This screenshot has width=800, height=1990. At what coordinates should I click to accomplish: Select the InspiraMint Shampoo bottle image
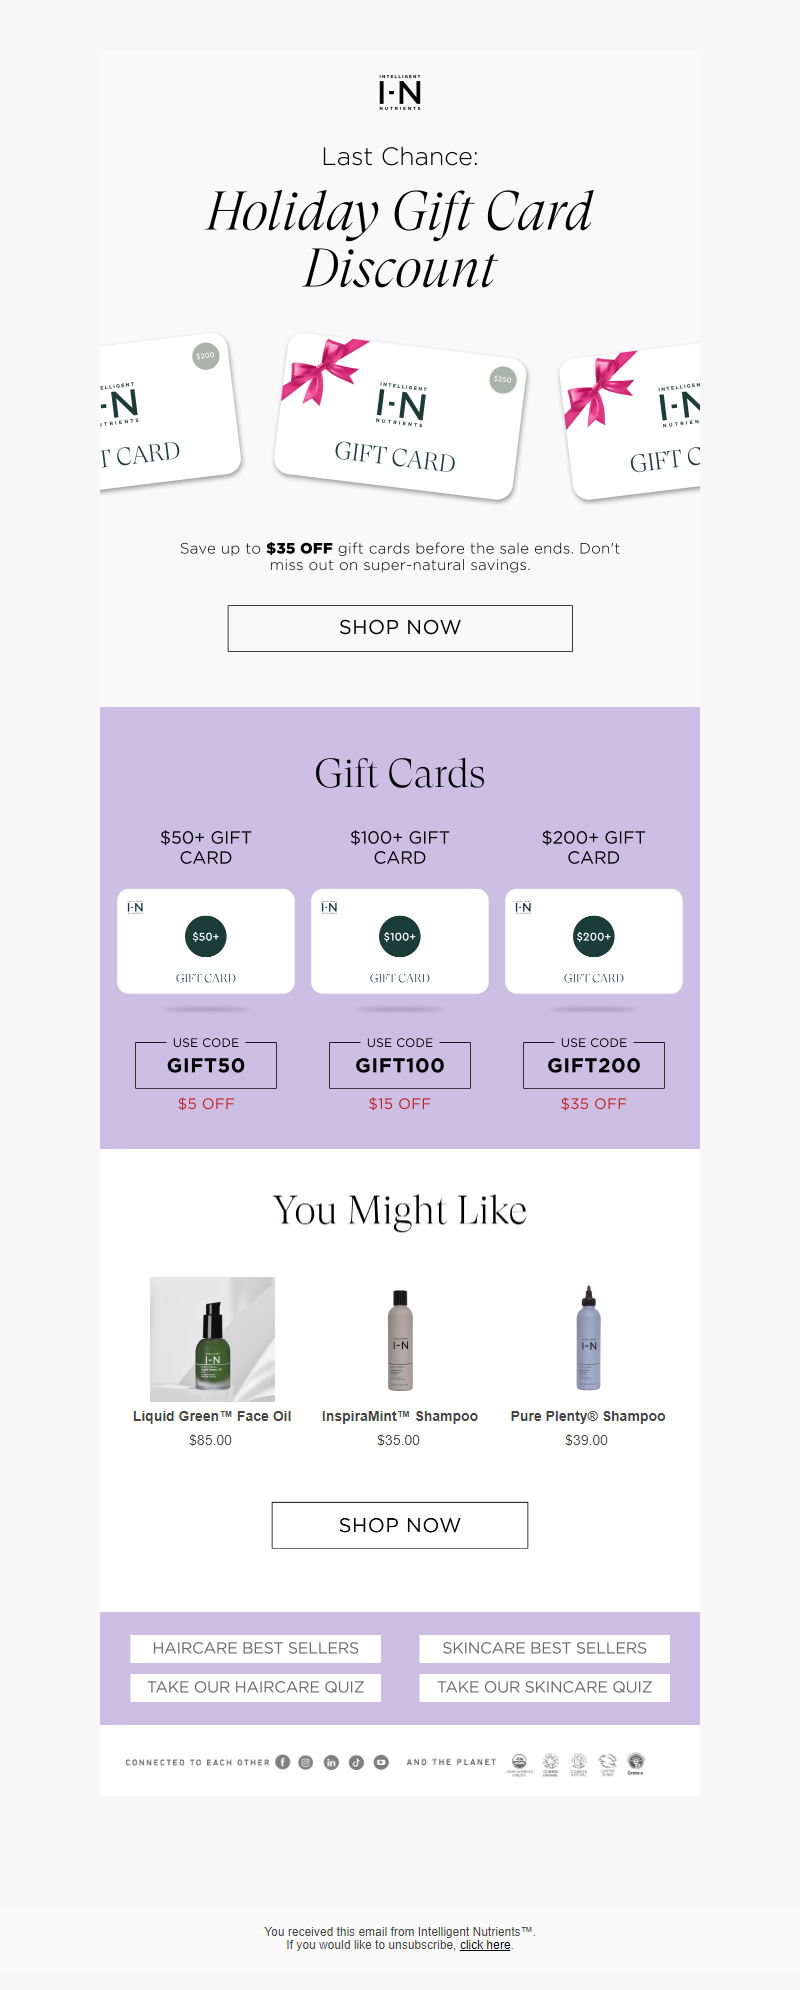coord(400,1339)
